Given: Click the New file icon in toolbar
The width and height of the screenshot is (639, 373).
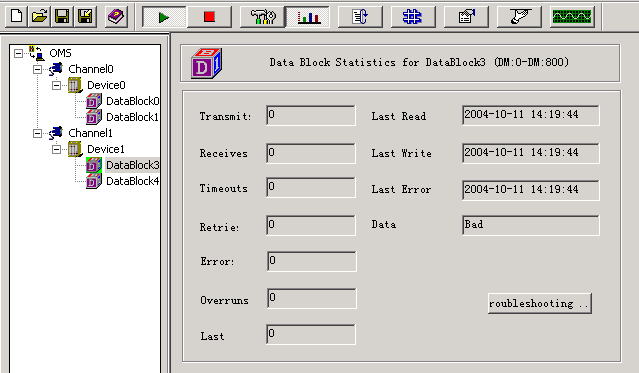Looking at the screenshot, I should [x=16, y=17].
